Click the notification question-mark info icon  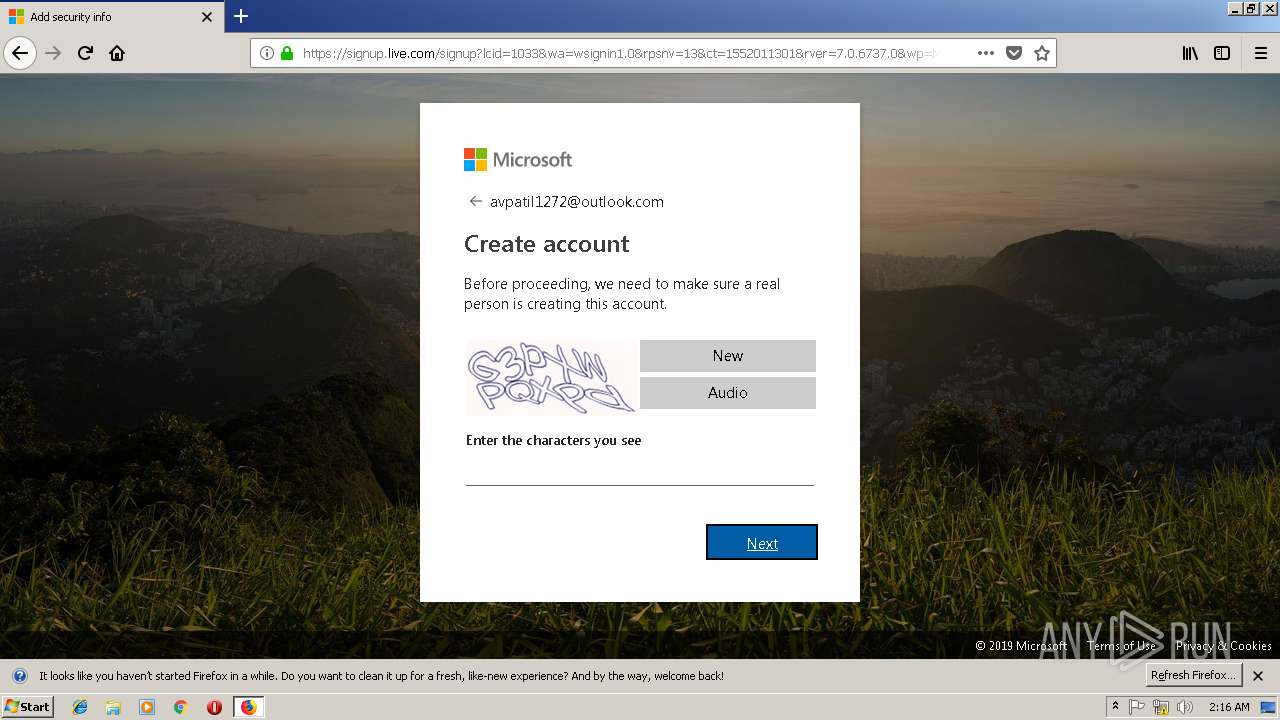coord(20,676)
